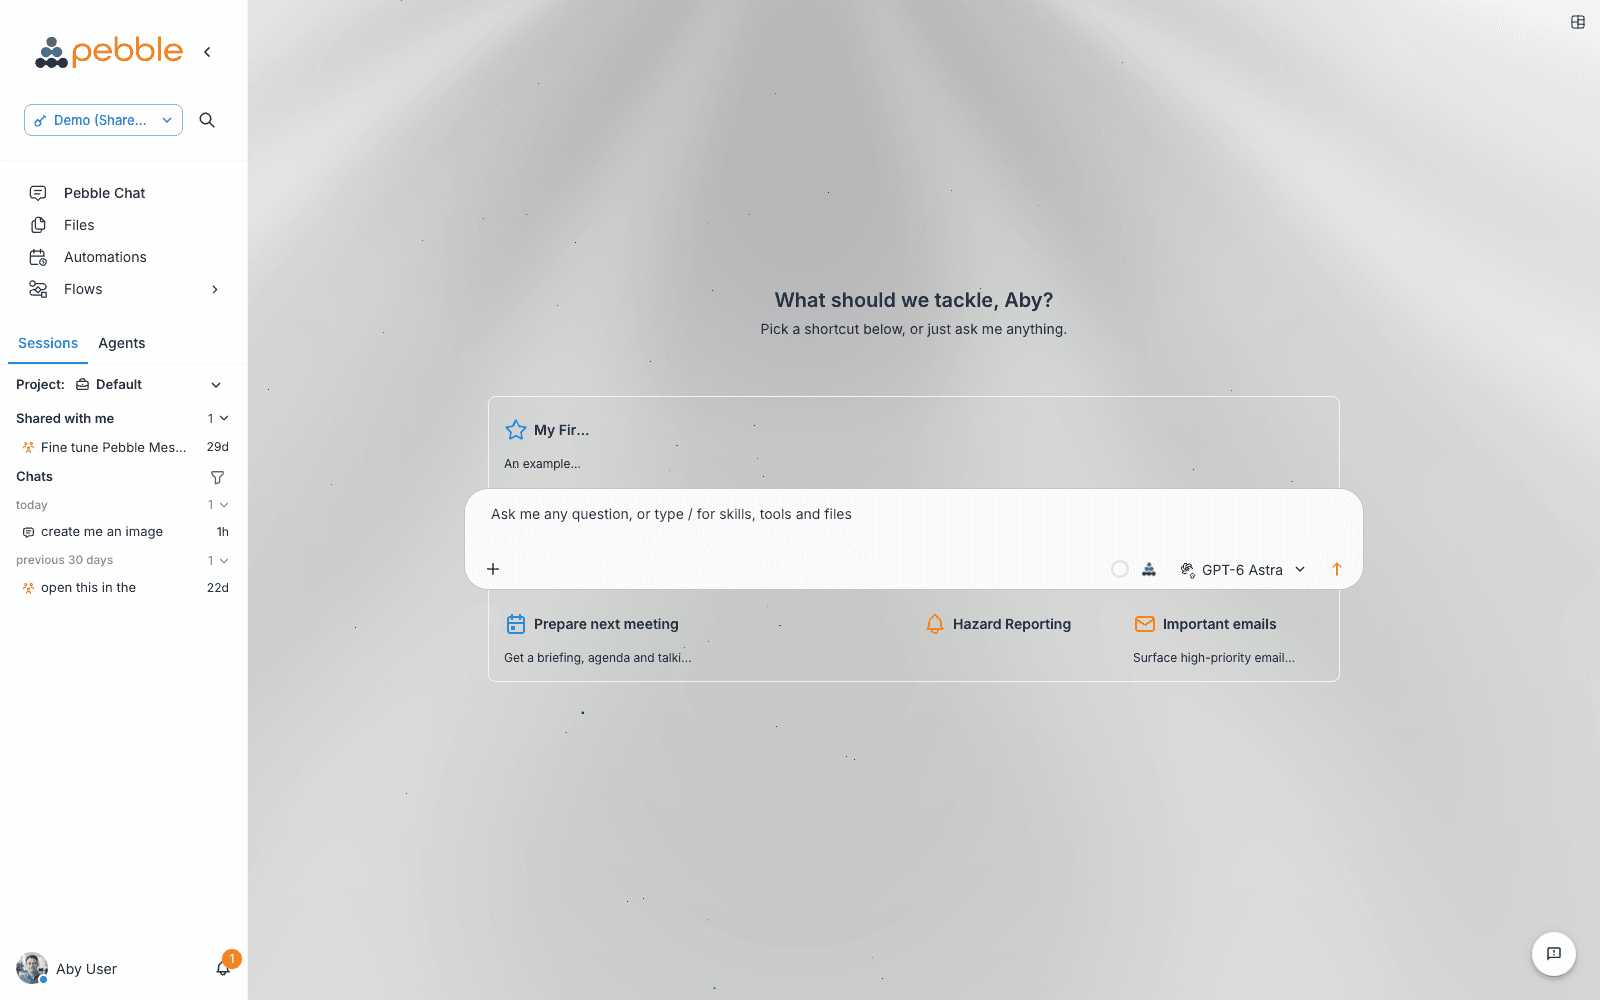This screenshot has width=1600, height=1000.
Task: Click the Pebble agents icon in prompt bar
Action: click(x=1149, y=569)
